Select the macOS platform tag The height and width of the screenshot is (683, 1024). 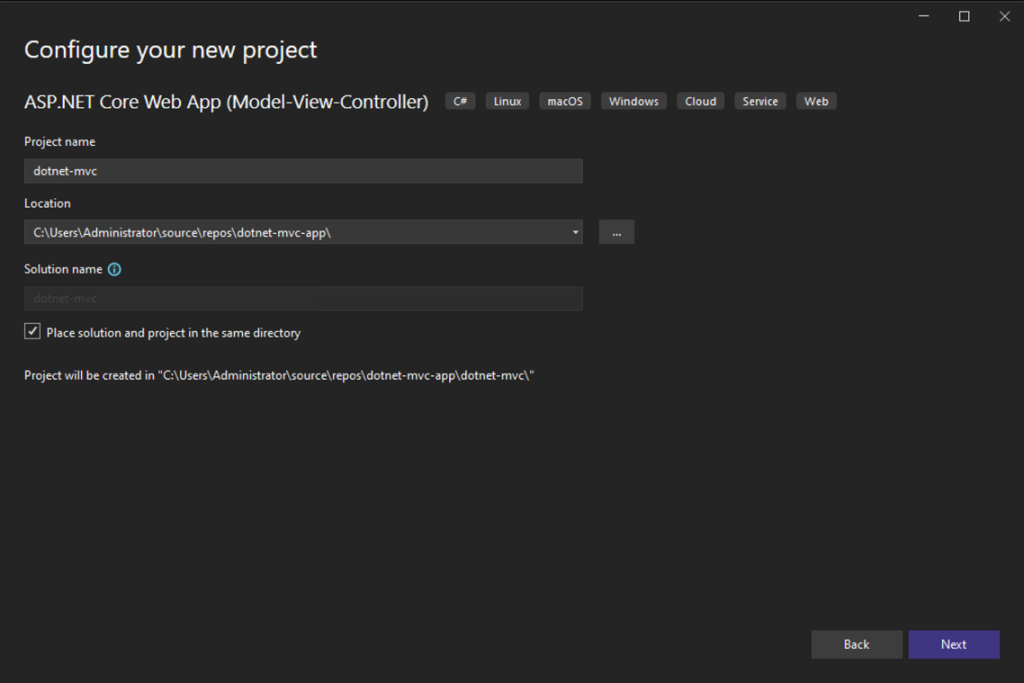(x=564, y=100)
